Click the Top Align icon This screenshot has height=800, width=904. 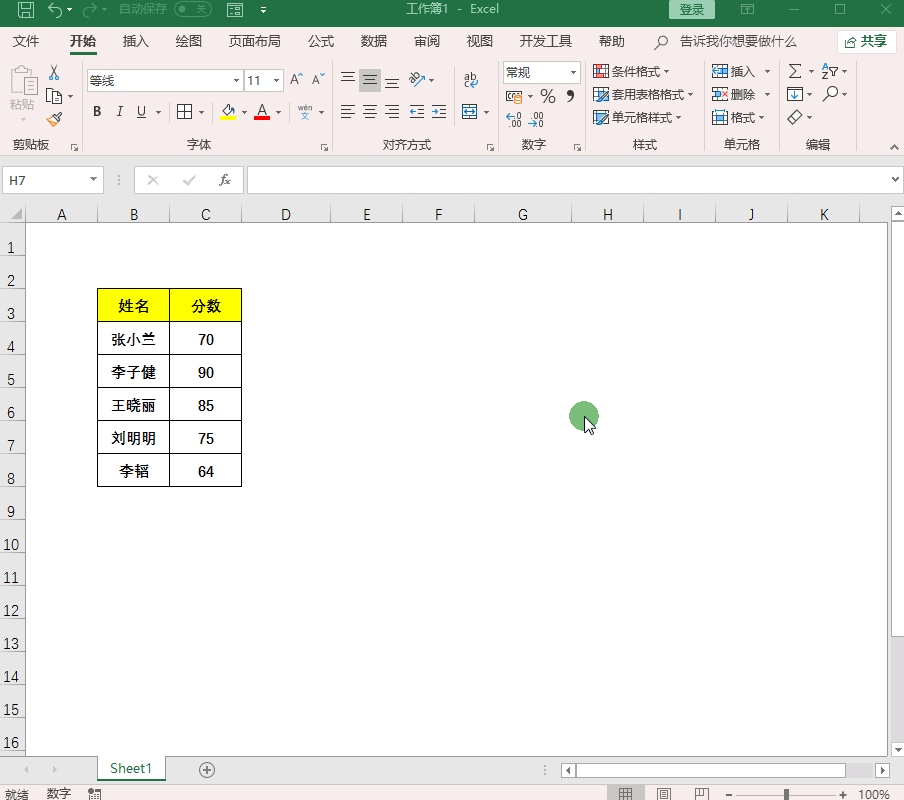tap(348, 80)
